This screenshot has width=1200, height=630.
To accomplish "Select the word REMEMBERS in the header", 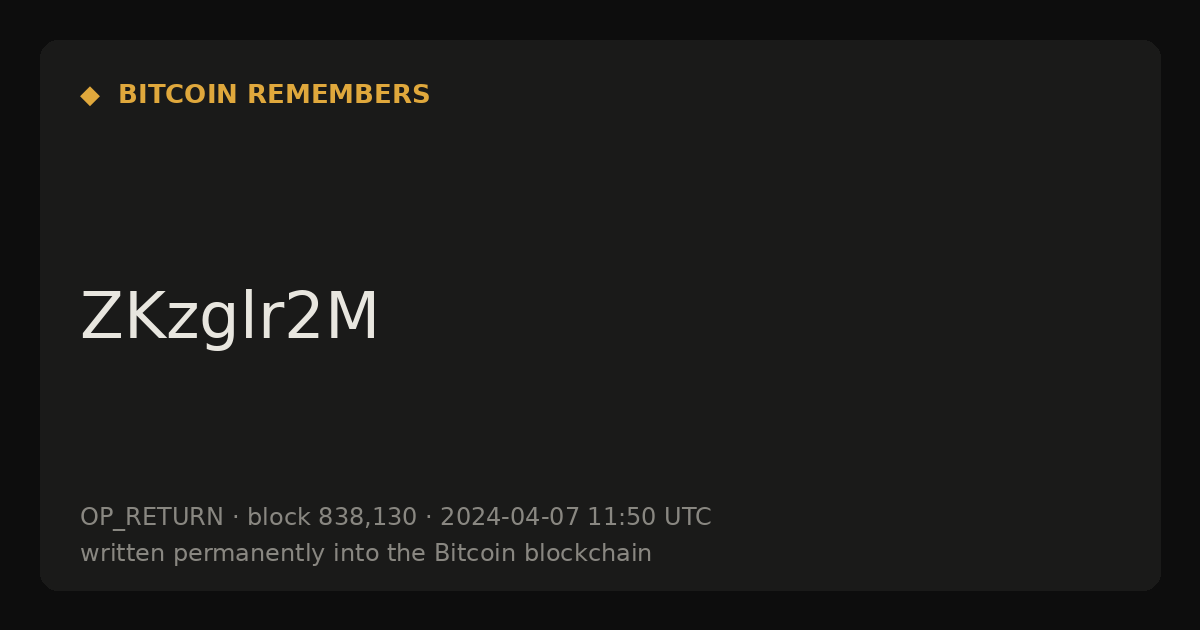I will click(x=338, y=95).
